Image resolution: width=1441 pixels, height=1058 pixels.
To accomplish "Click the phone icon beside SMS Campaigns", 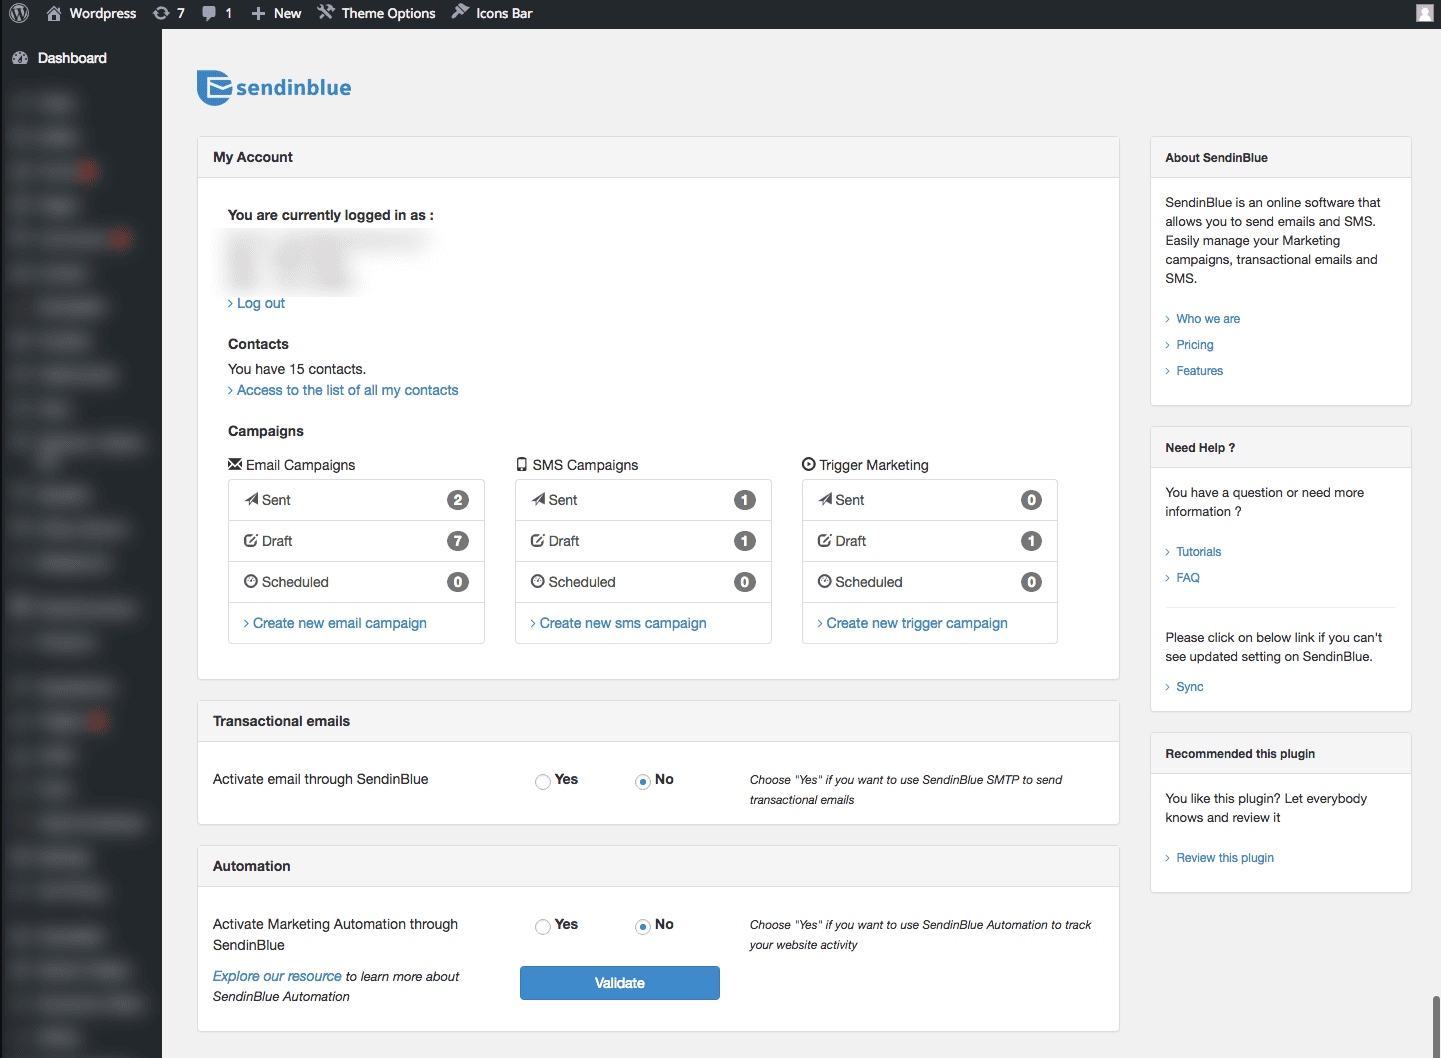I will [521, 464].
